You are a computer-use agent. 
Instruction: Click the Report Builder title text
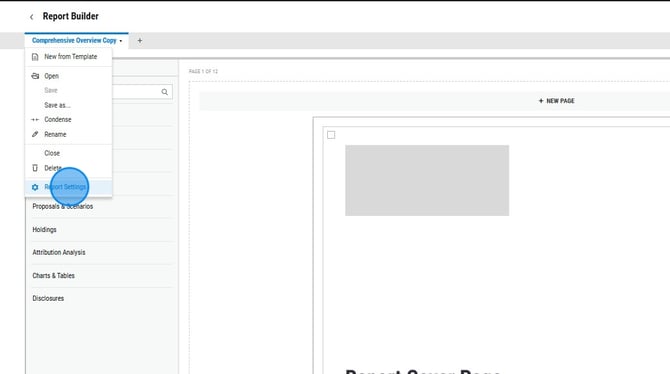coord(71,16)
